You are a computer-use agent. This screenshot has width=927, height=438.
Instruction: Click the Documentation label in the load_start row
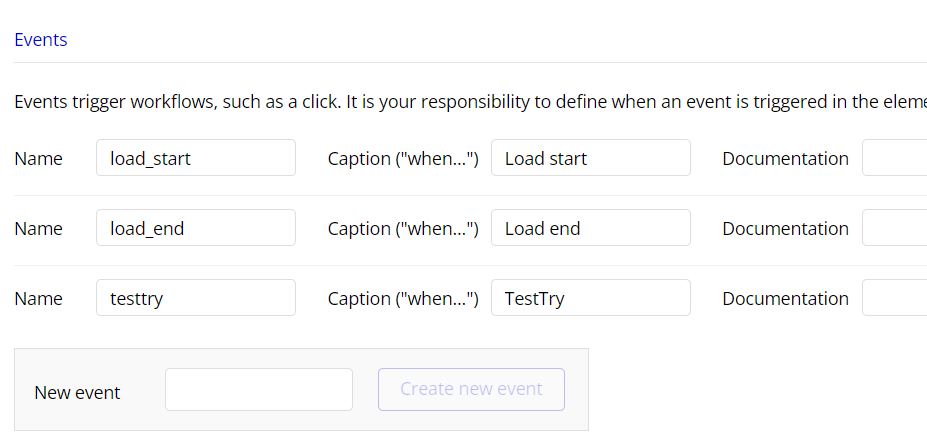coord(785,158)
